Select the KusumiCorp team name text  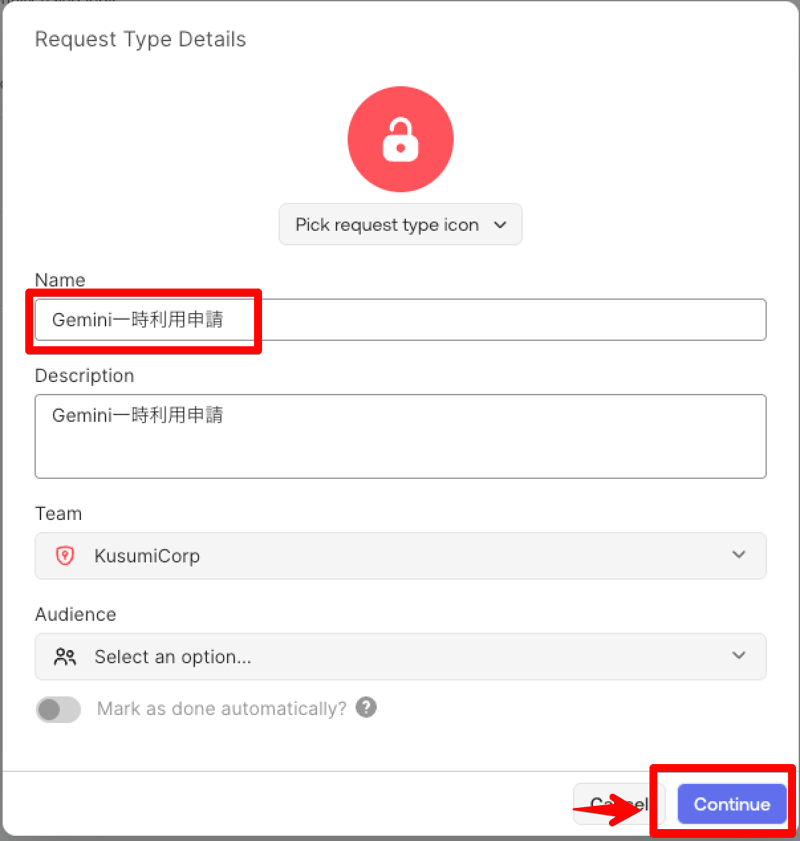pos(147,556)
